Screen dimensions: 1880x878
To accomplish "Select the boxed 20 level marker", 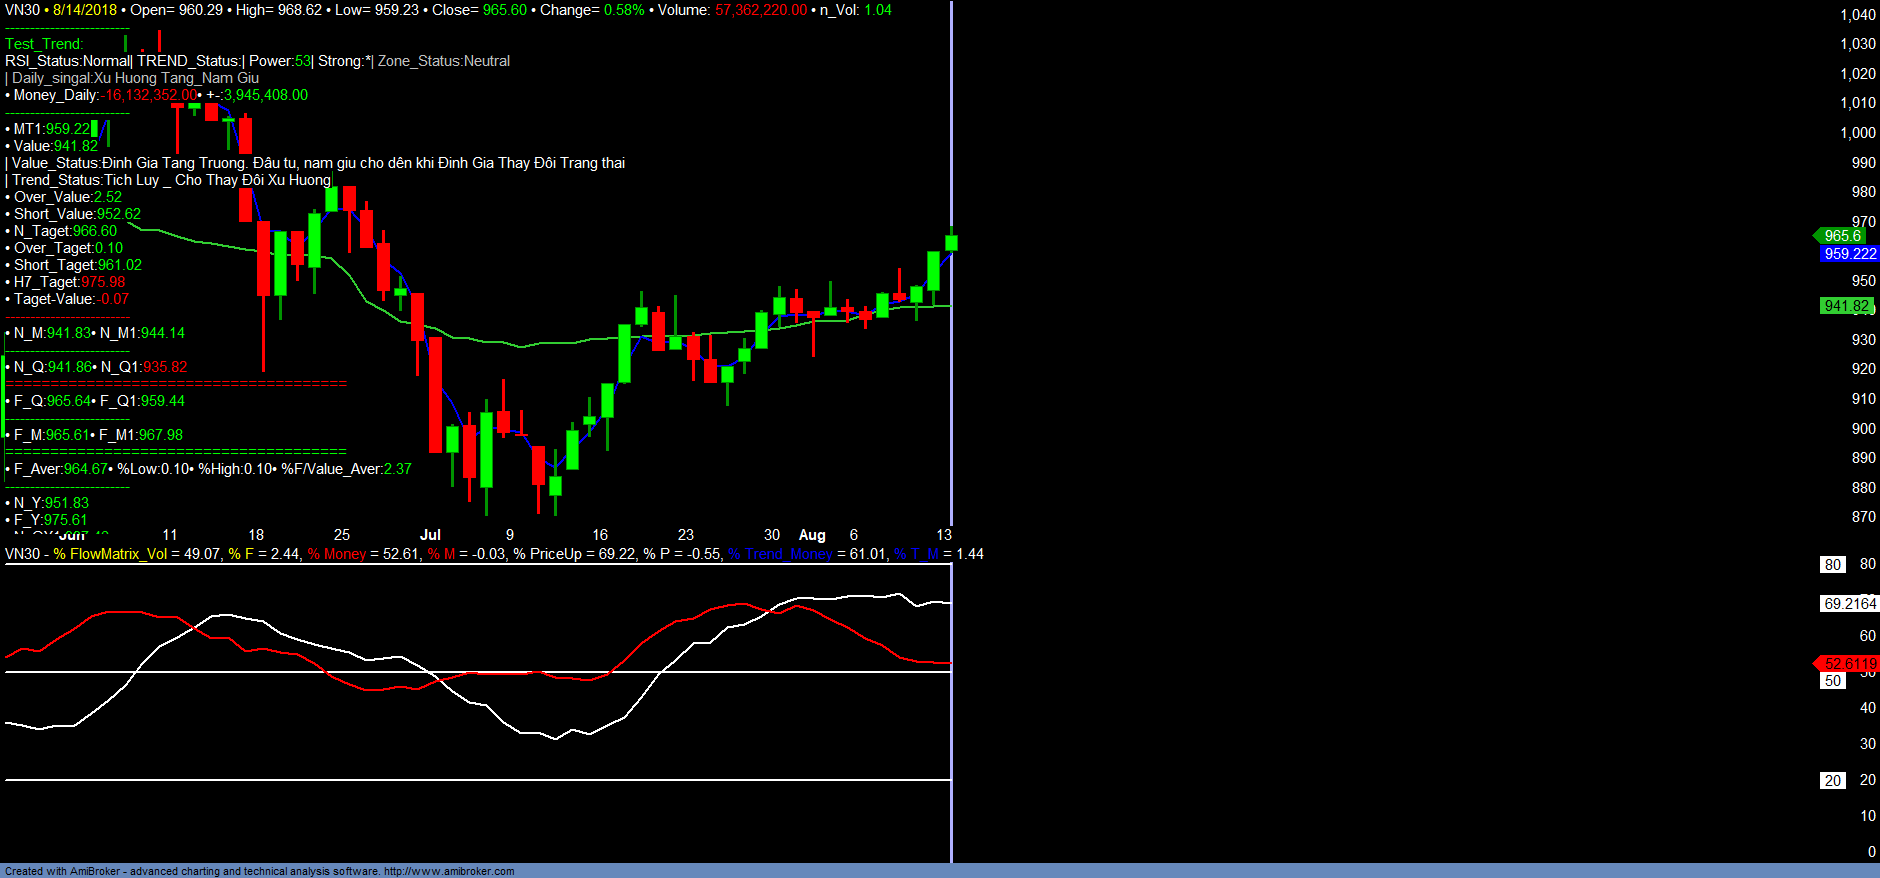I will point(1832,781).
